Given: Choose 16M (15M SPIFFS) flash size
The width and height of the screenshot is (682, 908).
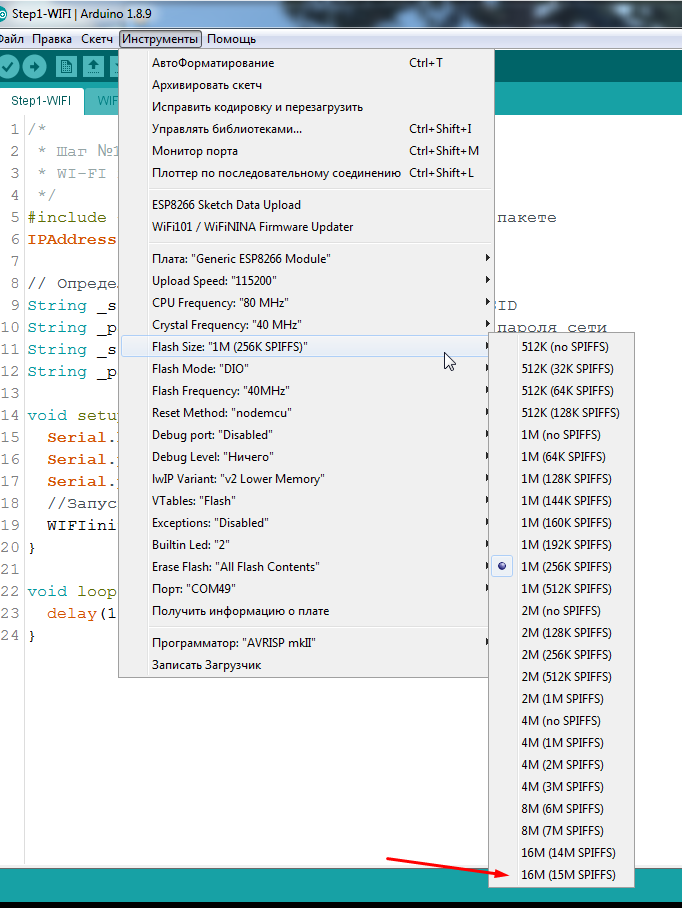Looking at the screenshot, I should [x=562, y=874].
